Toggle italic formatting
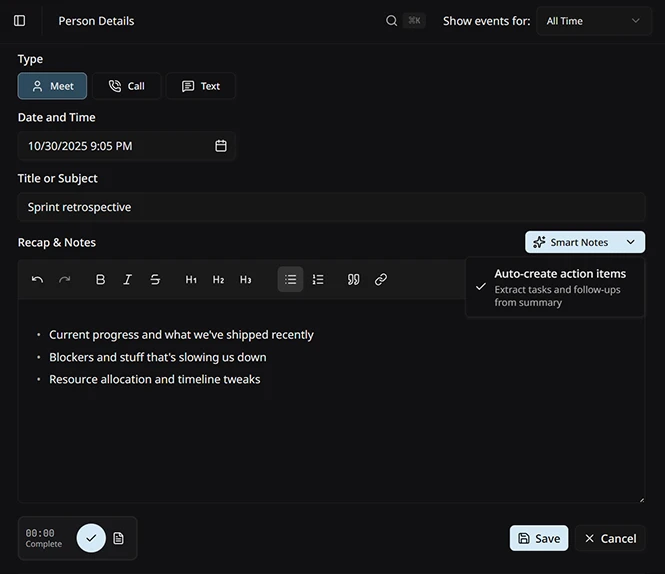 click(128, 280)
